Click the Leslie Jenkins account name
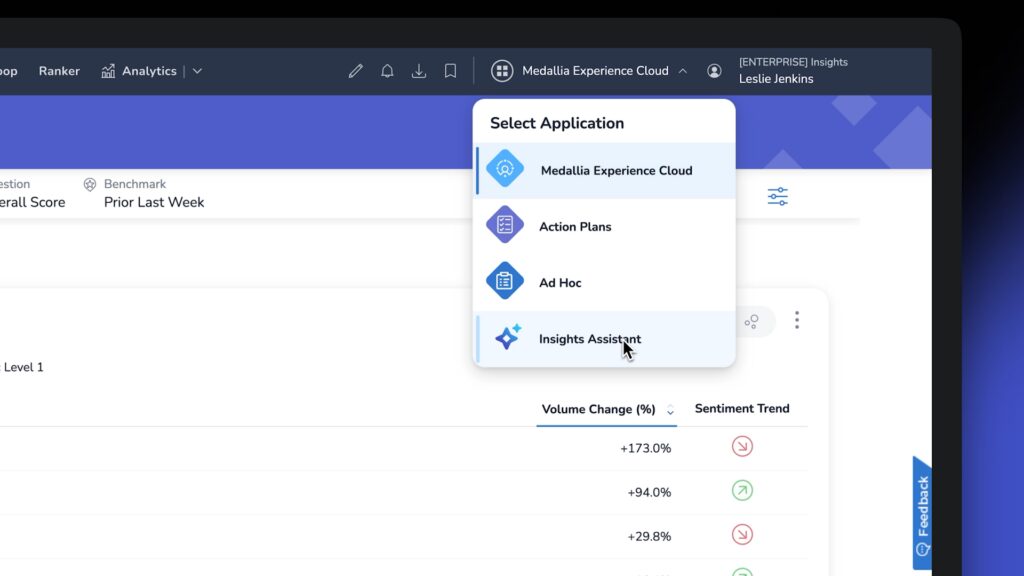This screenshot has height=576, width=1024. (x=776, y=79)
